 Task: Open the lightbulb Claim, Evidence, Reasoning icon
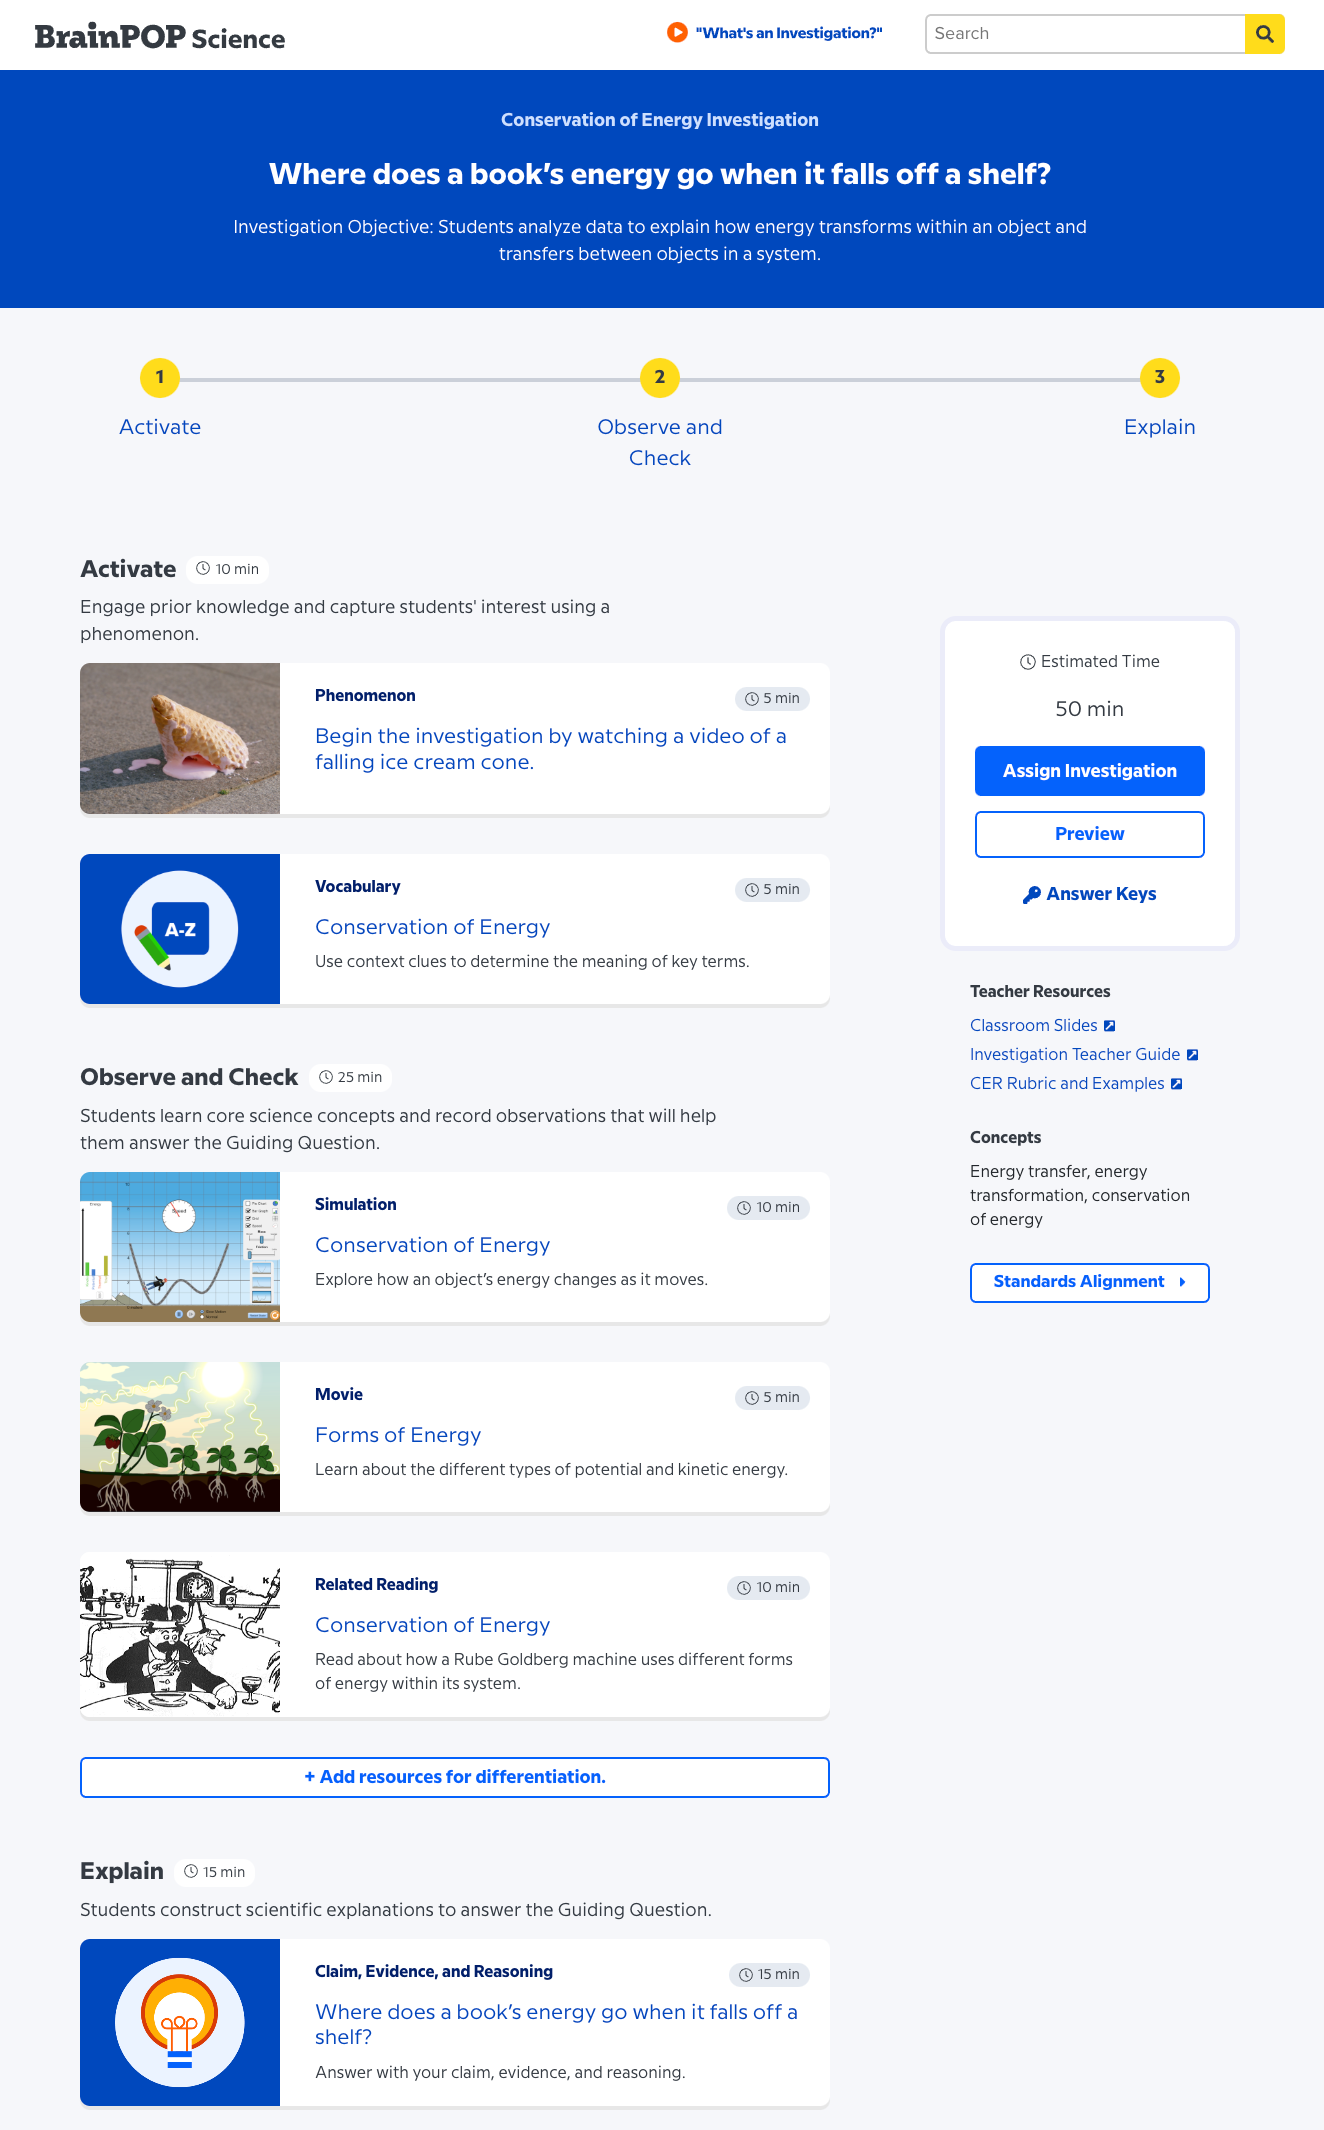tap(180, 2022)
